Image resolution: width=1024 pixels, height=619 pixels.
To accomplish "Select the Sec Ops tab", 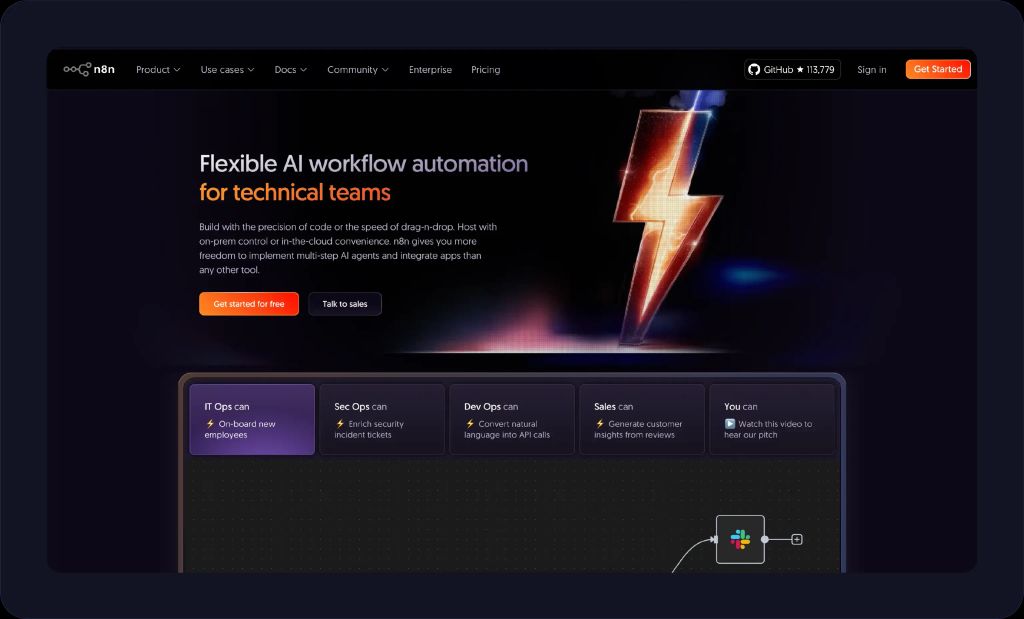I will click(382, 419).
